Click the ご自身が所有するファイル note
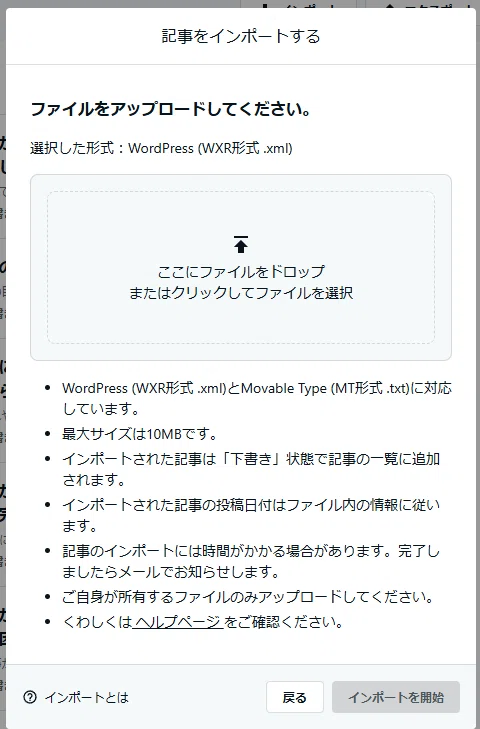Screen dimensions: 480x729 (x=248, y=597)
